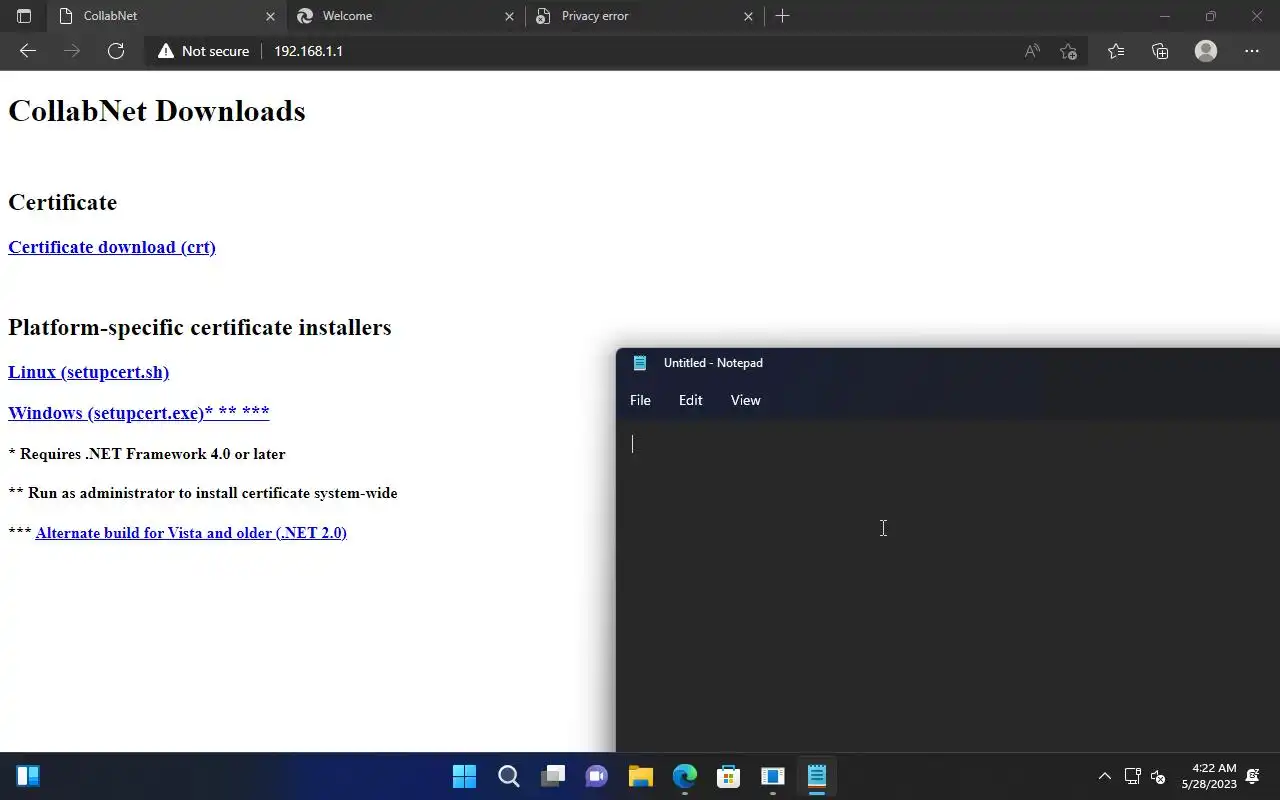This screenshot has height=800, width=1280.
Task: Open File Explorer from taskbar
Action: 640,776
